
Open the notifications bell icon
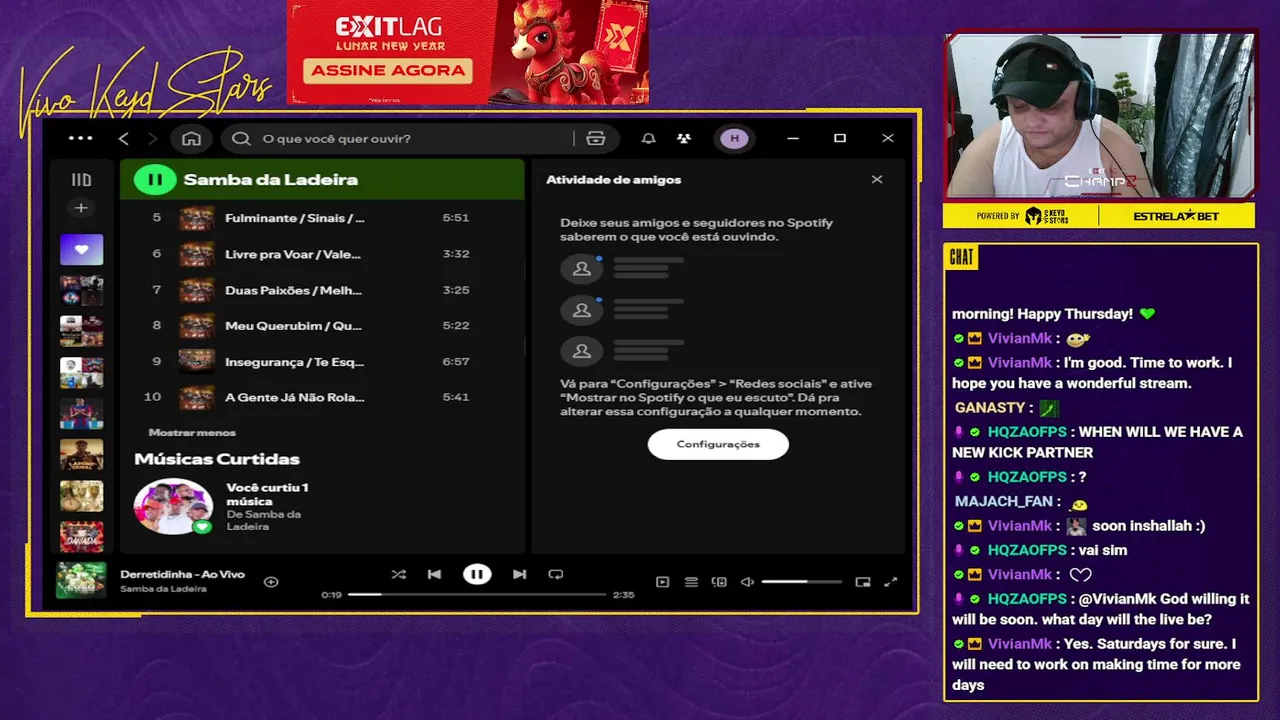tap(648, 138)
